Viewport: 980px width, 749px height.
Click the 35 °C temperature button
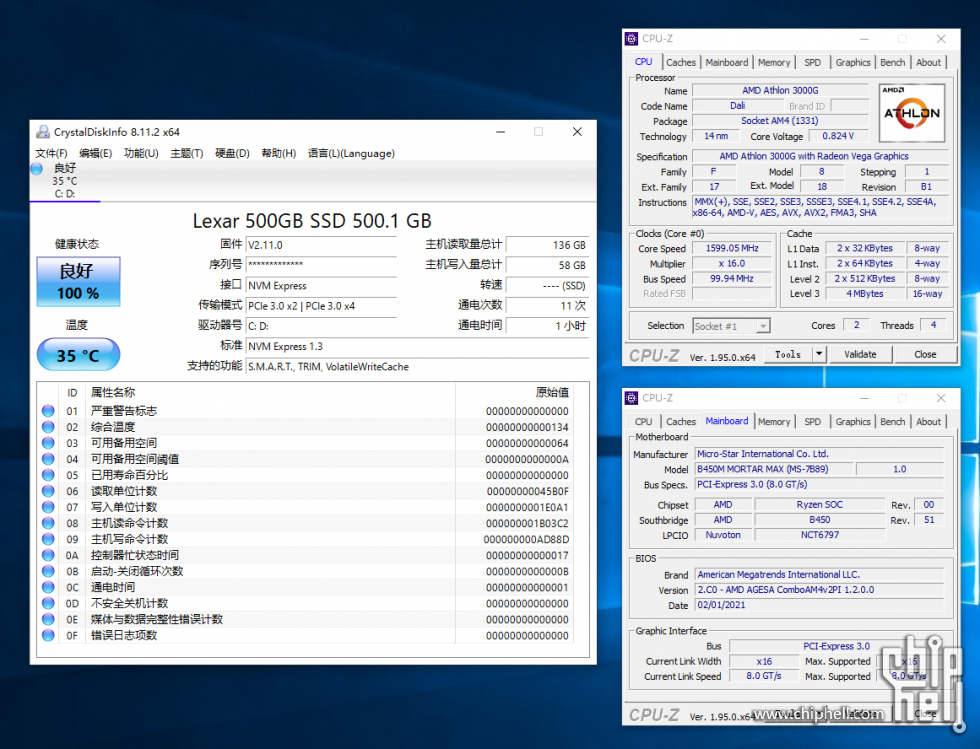pyautogui.click(x=78, y=355)
